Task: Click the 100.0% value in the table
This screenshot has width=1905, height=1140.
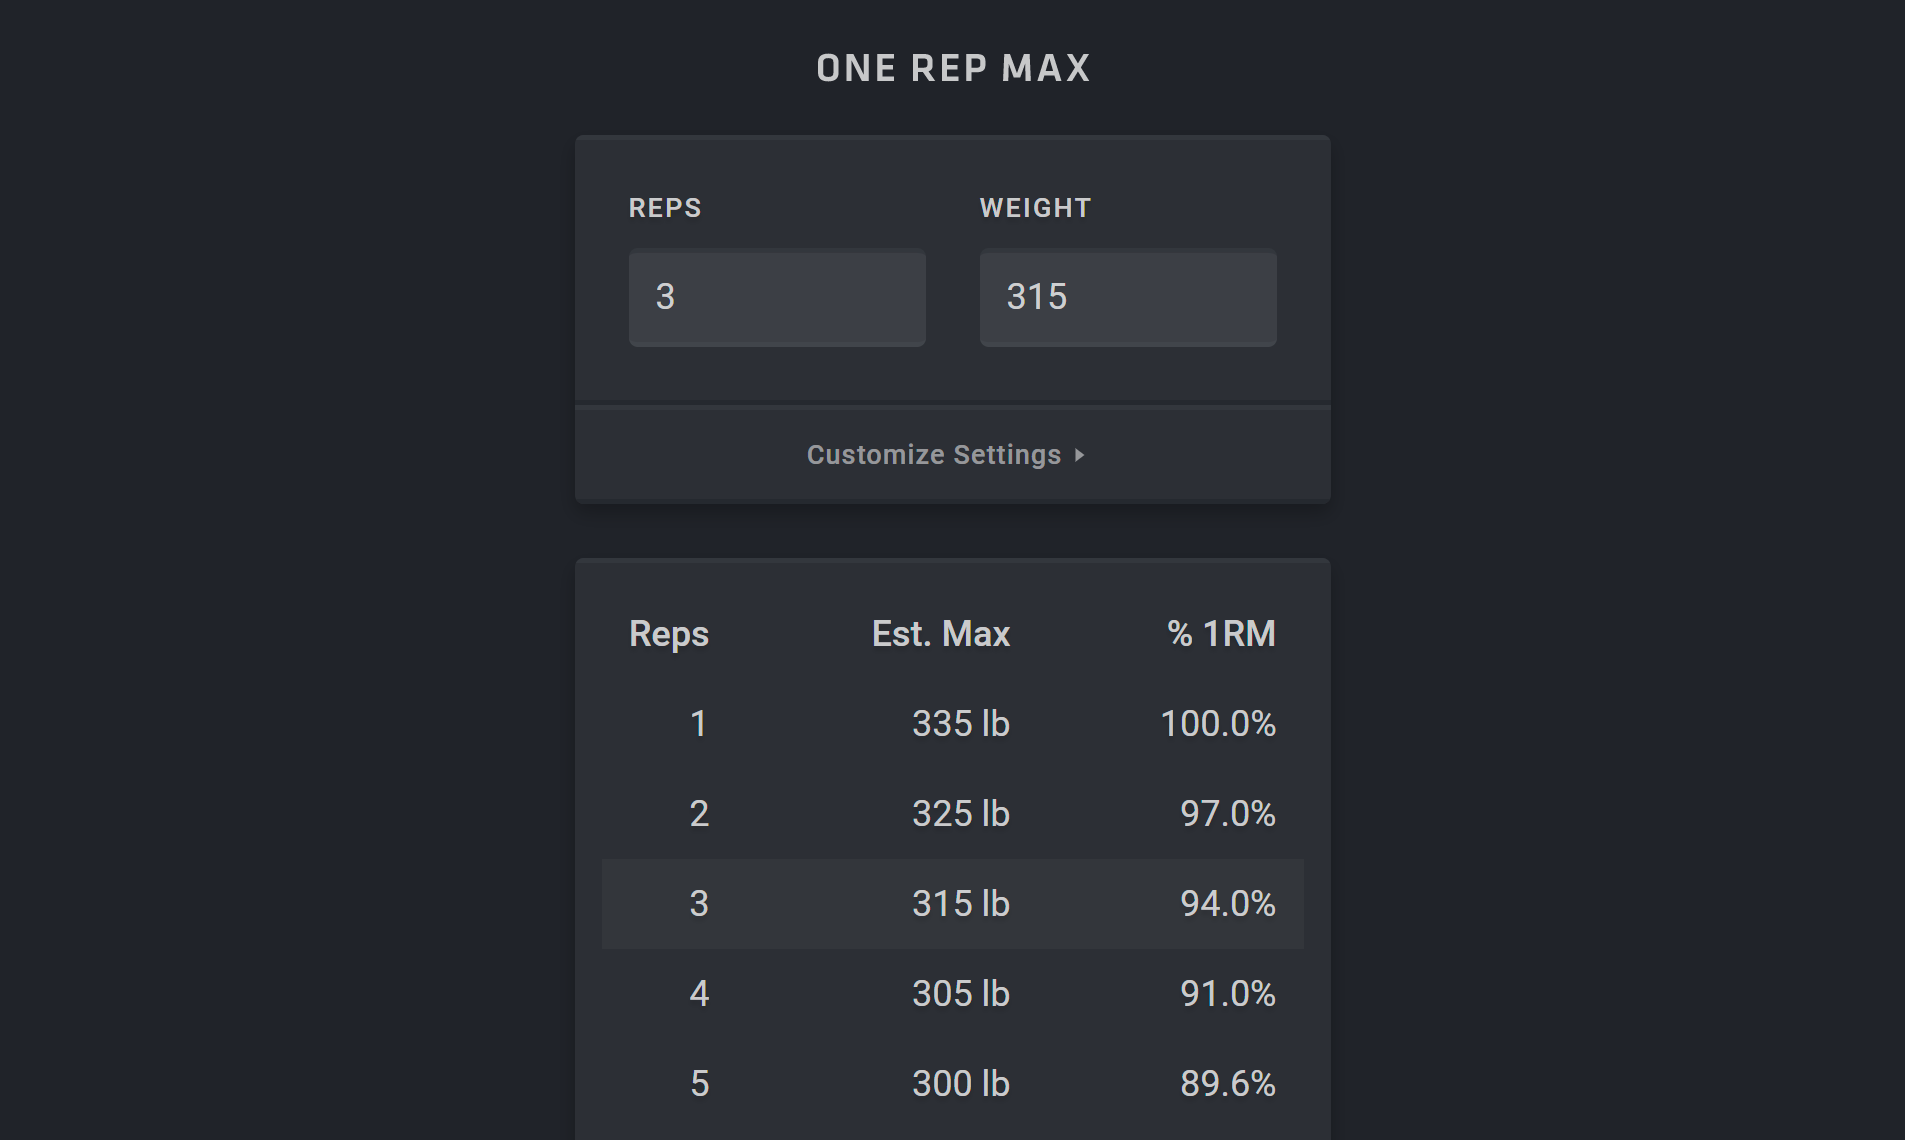Action: coord(1219,723)
